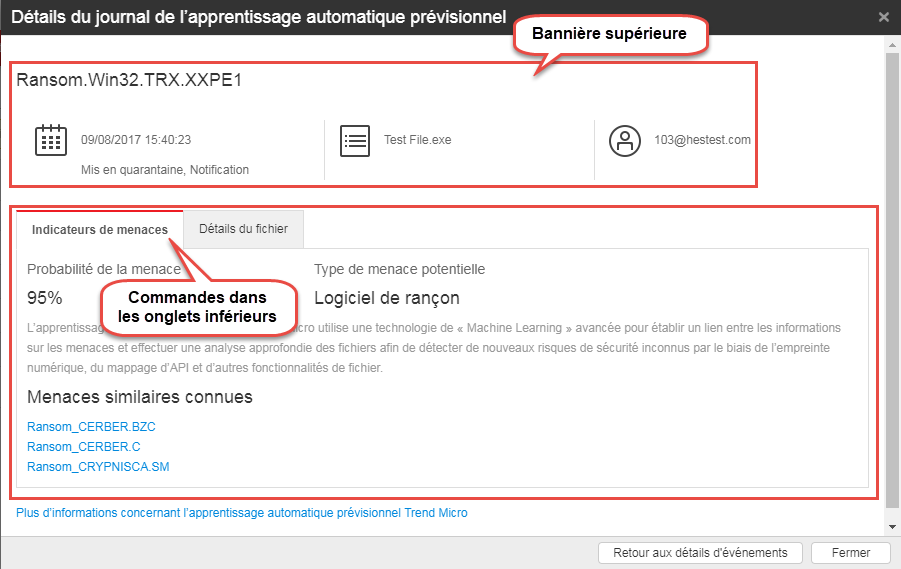Screen dimensions: 901x569
Task: Click the 95% threat probability value
Action: [x=45, y=298]
